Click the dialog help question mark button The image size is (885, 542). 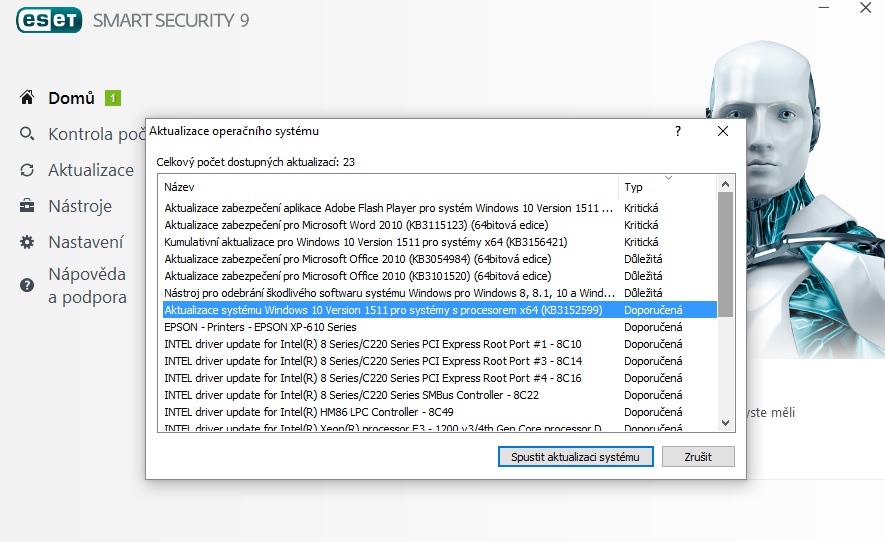(677, 131)
